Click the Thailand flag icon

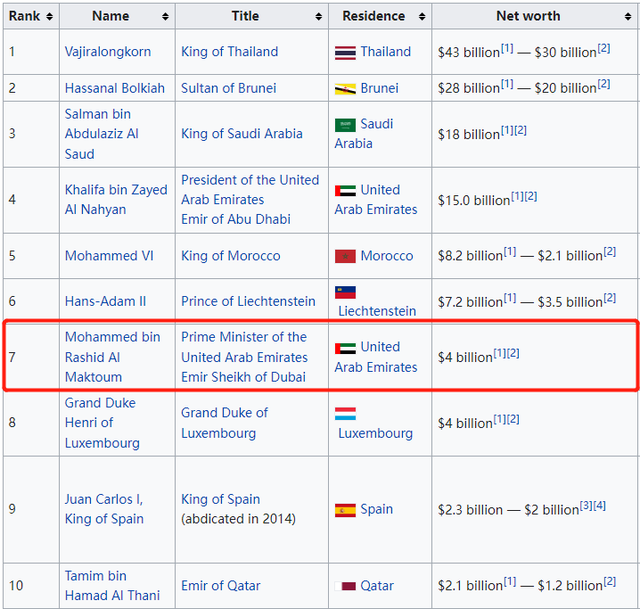345,52
